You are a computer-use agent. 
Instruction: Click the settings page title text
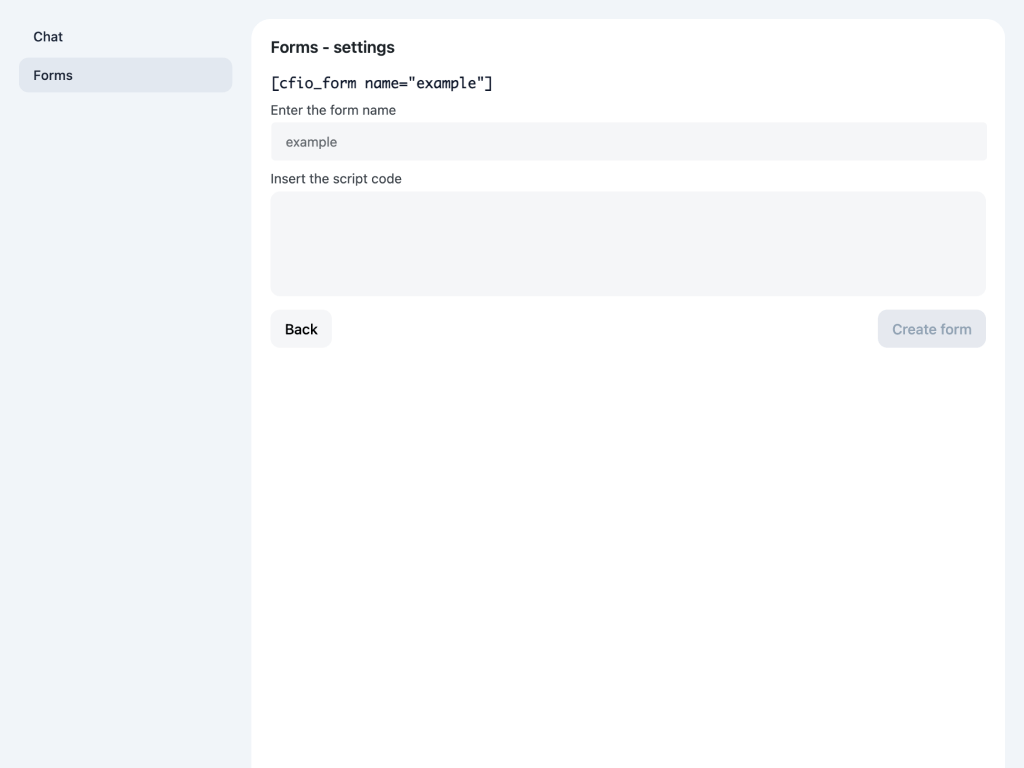(332, 47)
